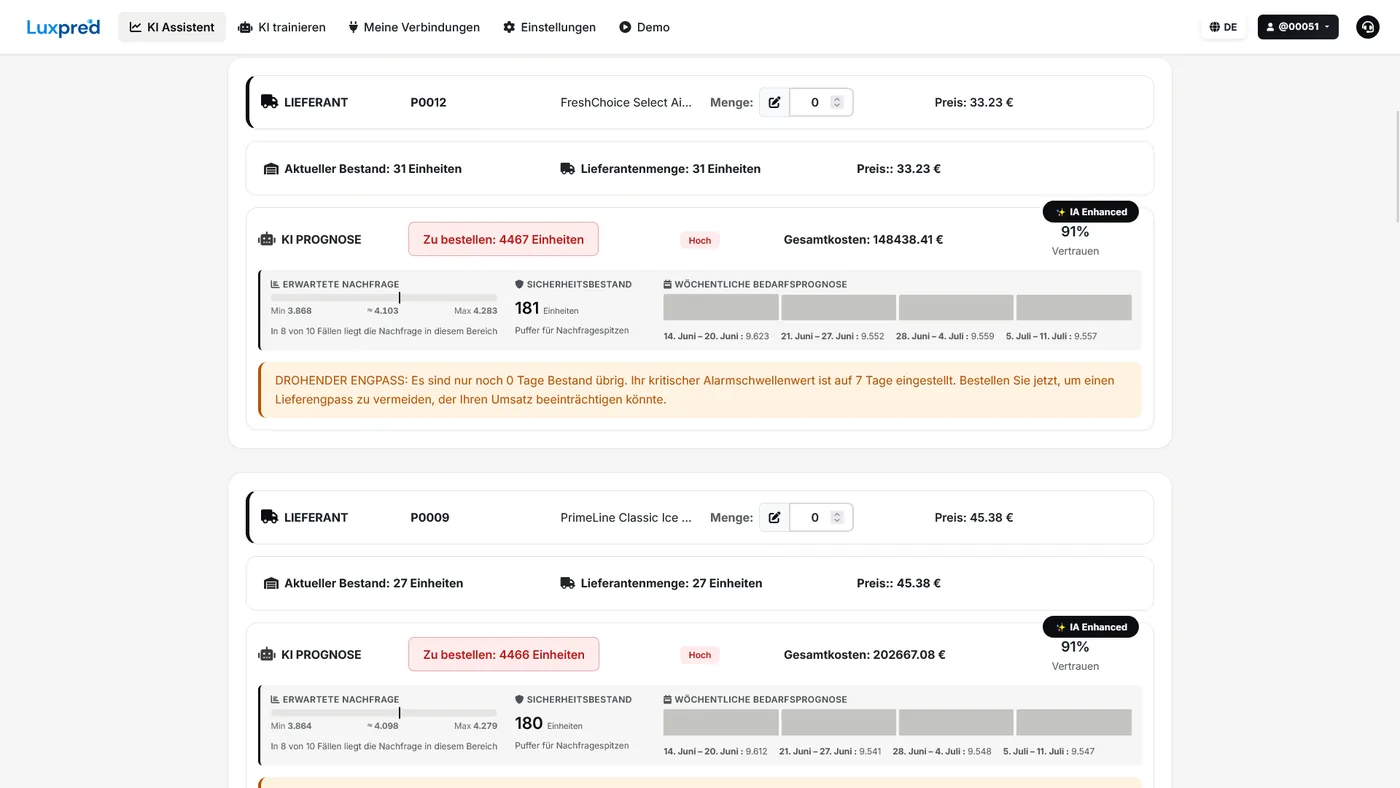Screen dimensions: 1400x788
Task: Click the support headset icon
Action: pos(1368,27)
